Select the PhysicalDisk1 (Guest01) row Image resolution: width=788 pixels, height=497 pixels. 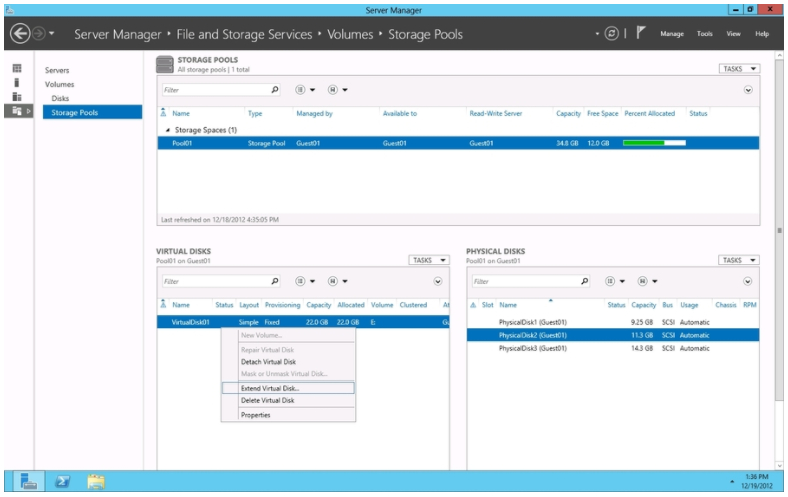click(x=613, y=322)
